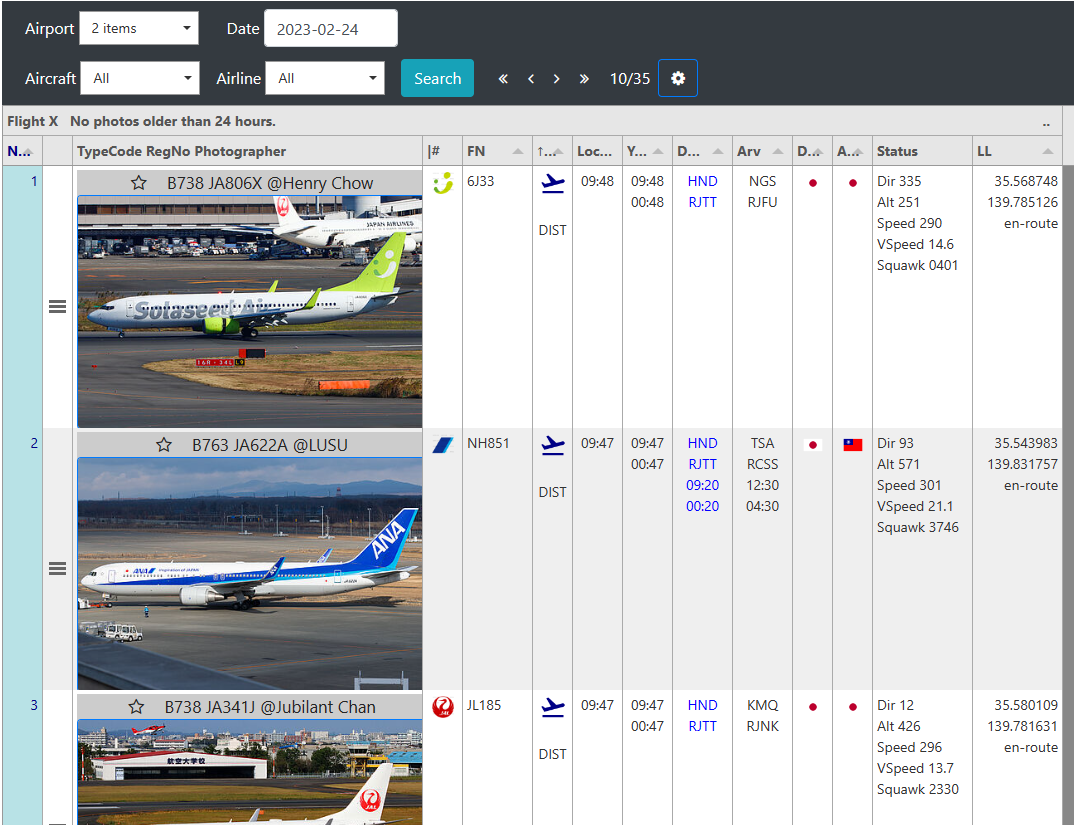Click flight number 6J33
Screen dimensions: 1074x825
(480, 181)
